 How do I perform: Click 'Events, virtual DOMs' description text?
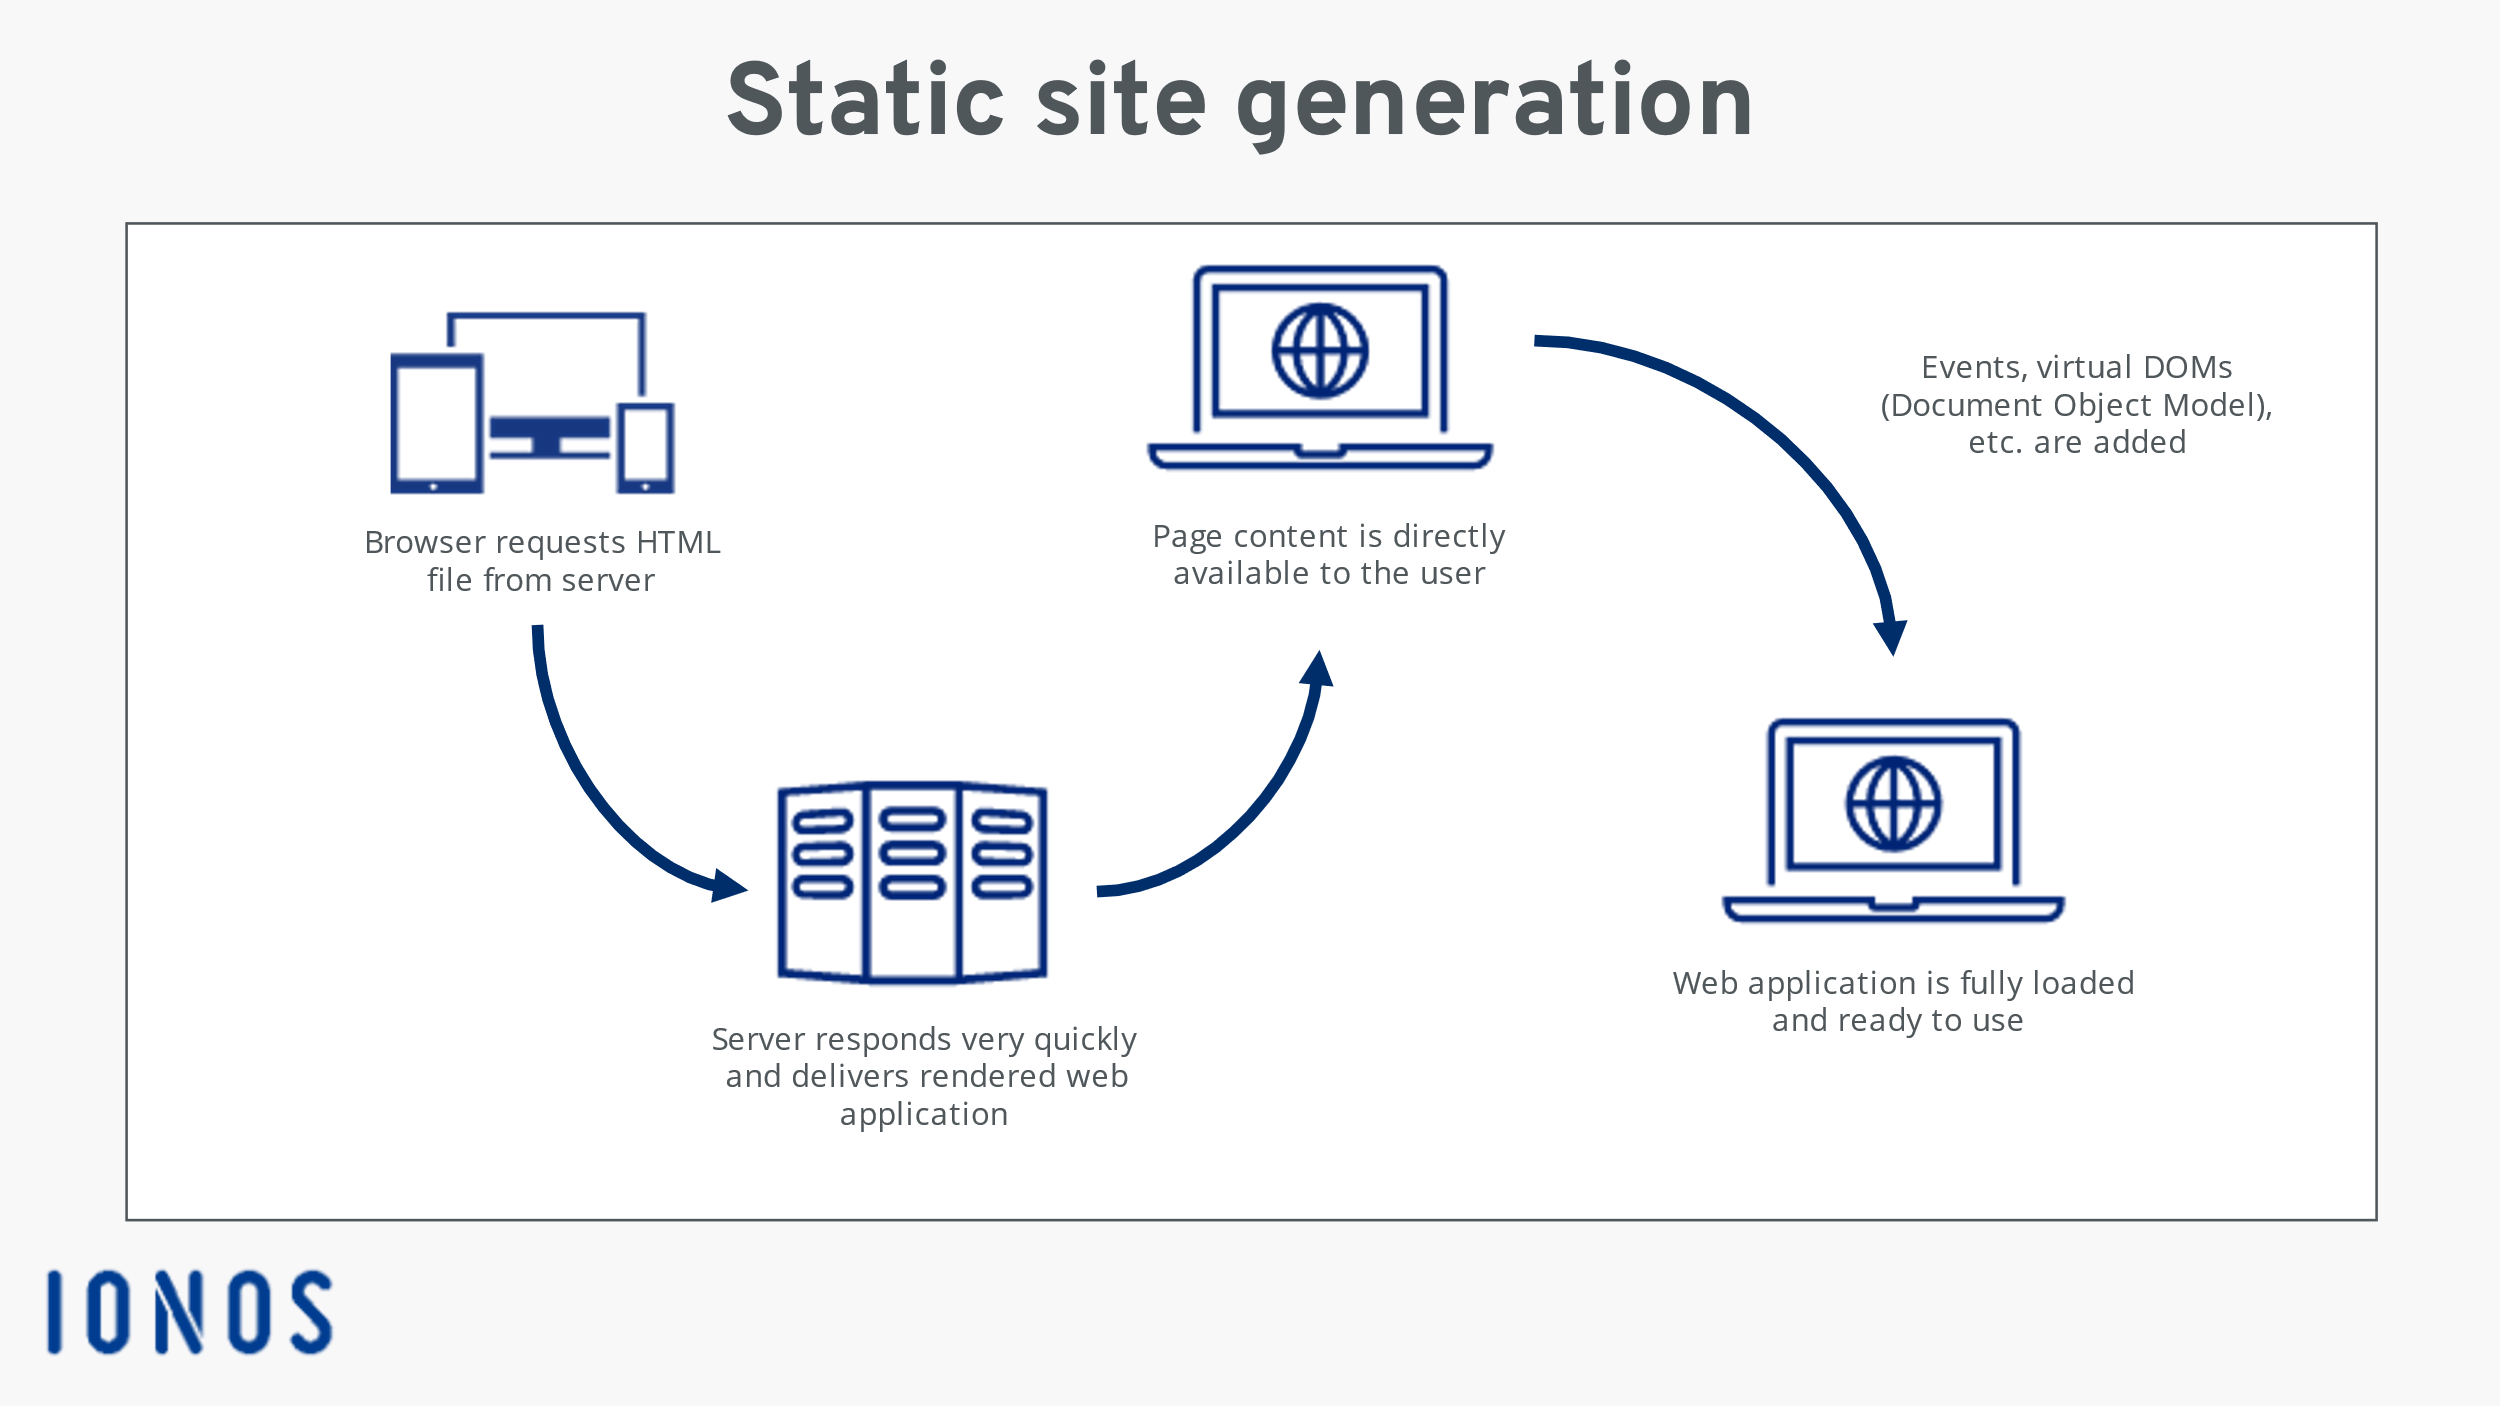2077,404
